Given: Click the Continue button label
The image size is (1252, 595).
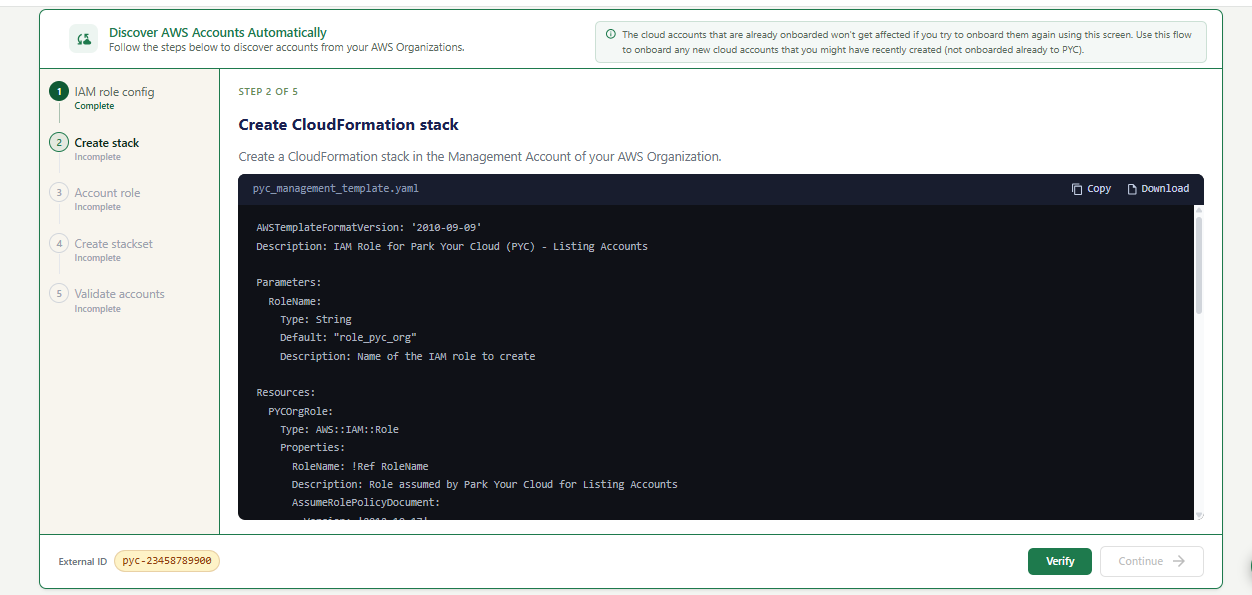Looking at the screenshot, I should pos(1140,561).
